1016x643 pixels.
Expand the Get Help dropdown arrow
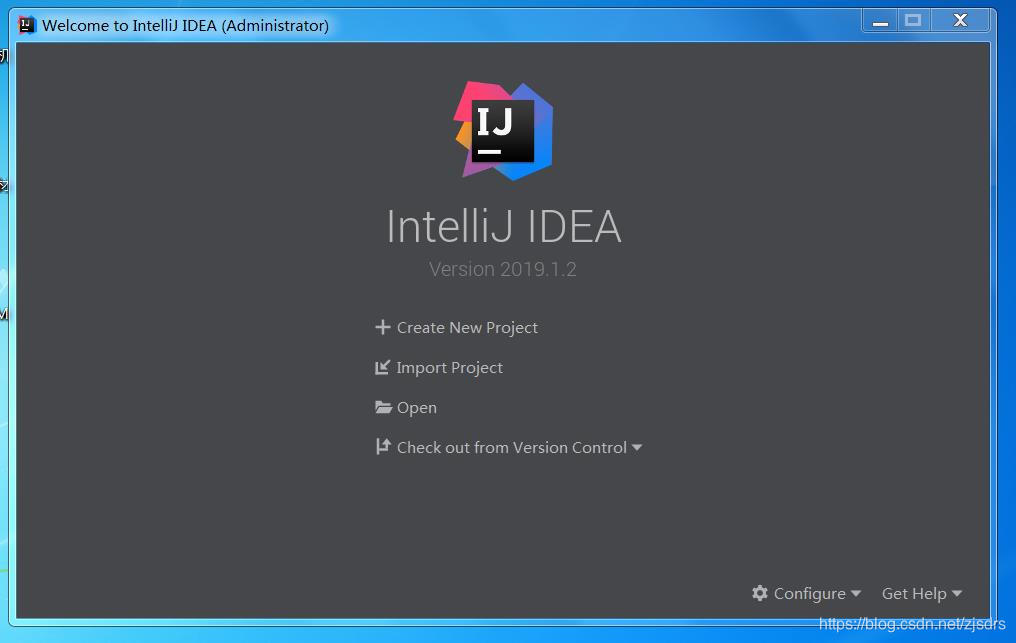[957, 594]
